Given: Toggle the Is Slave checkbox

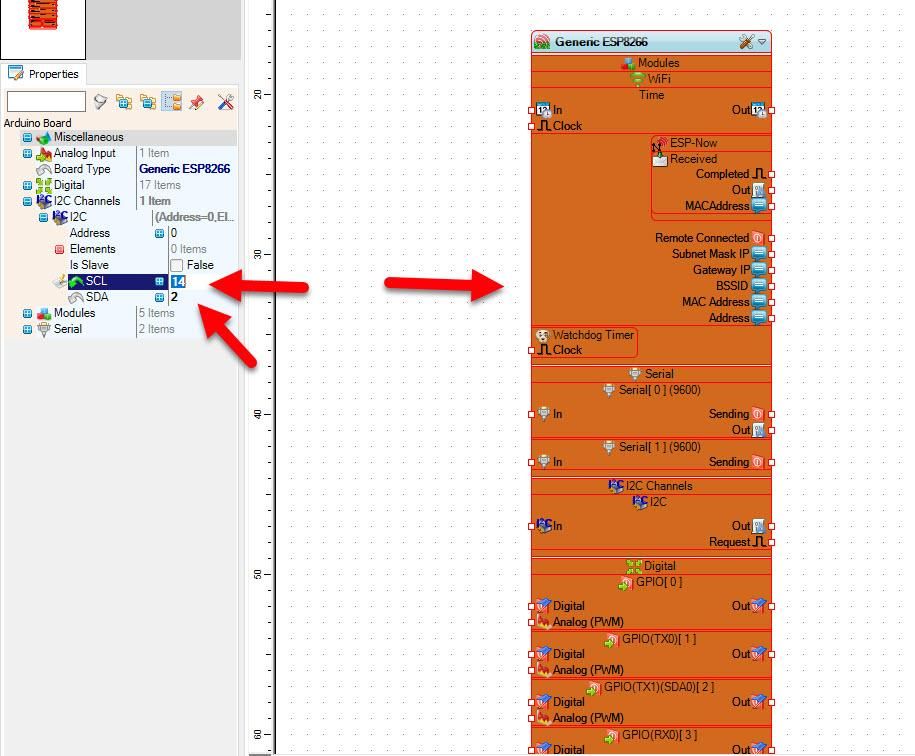Looking at the screenshot, I should pos(177,265).
